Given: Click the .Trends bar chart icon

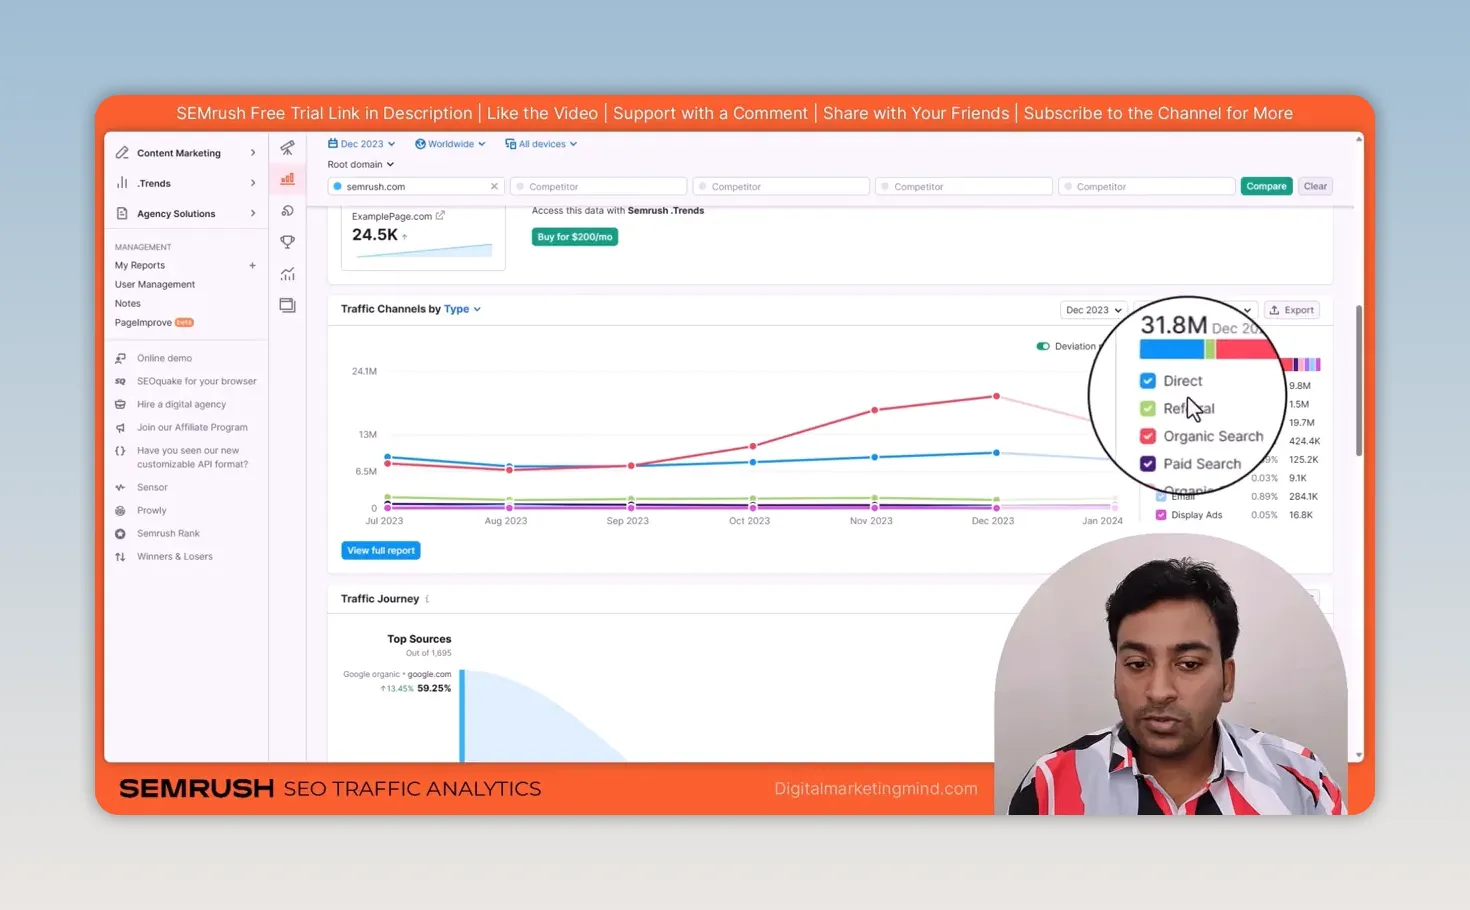Looking at the screenshot, I should click(122, 183).
